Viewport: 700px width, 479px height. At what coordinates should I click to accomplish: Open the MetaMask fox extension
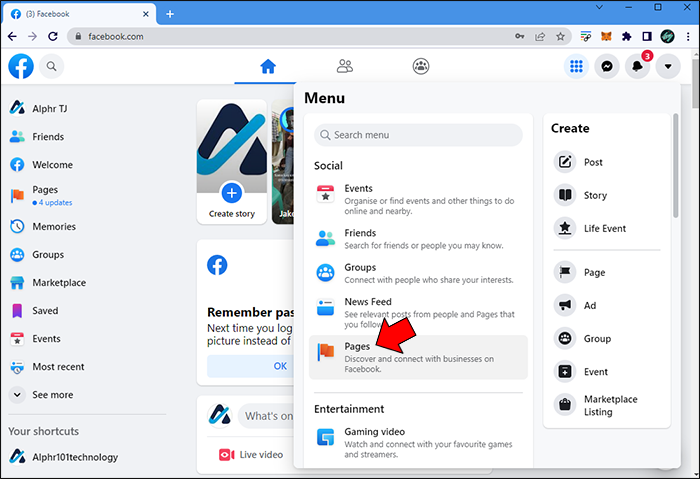point(606,36)
